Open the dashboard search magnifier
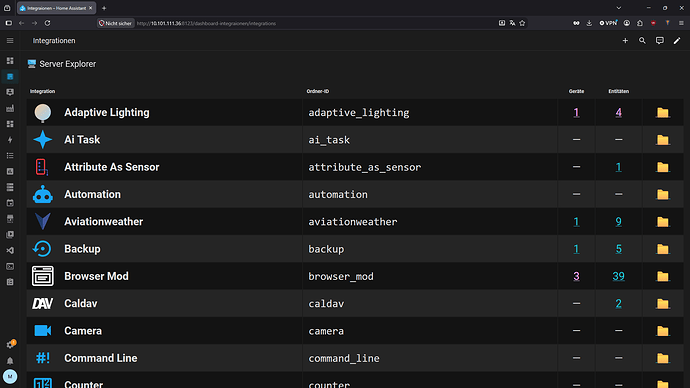This screenshot has height=388, width=690. (x=642, y=40)
